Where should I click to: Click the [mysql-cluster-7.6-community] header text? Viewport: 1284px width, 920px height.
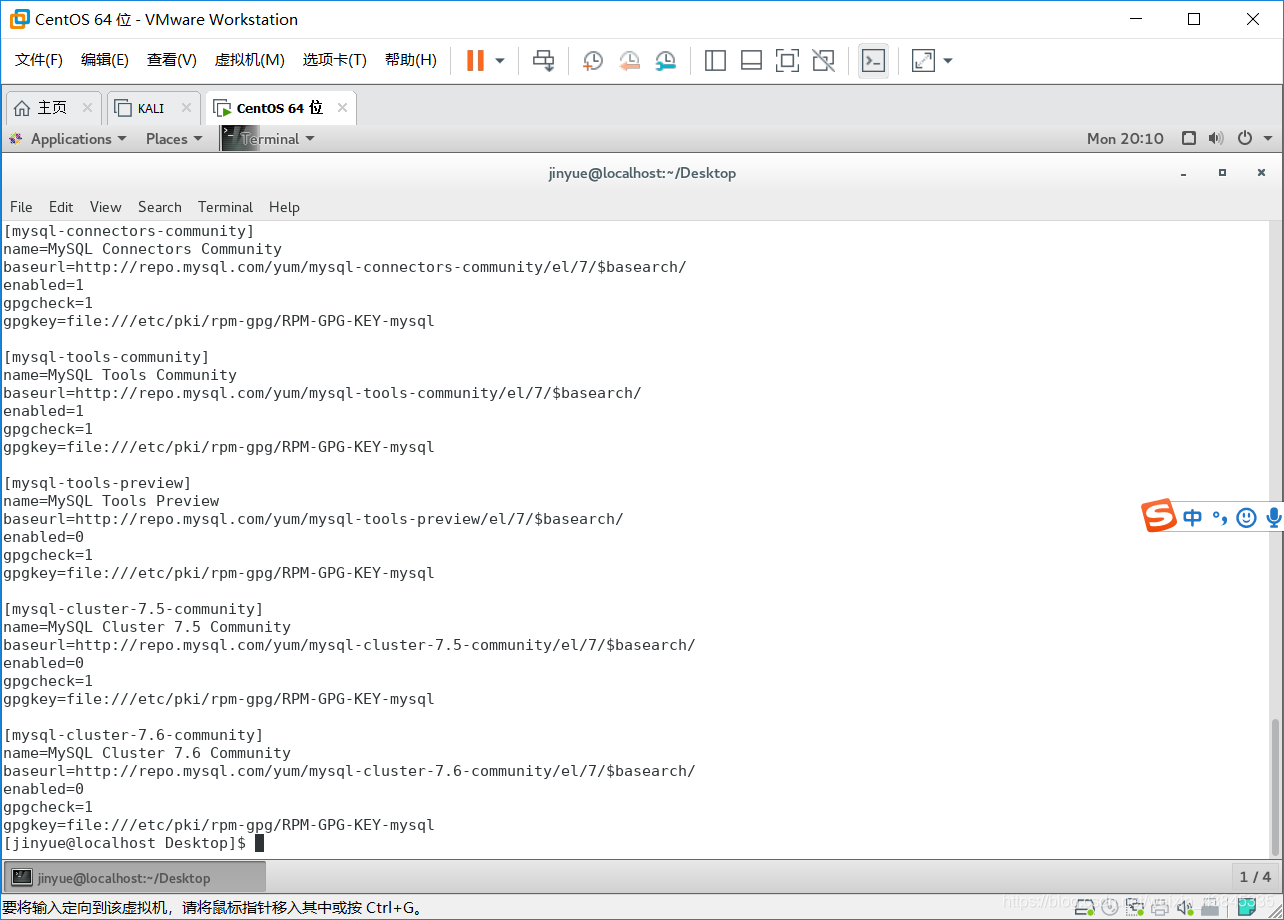(x=133, y=735)
